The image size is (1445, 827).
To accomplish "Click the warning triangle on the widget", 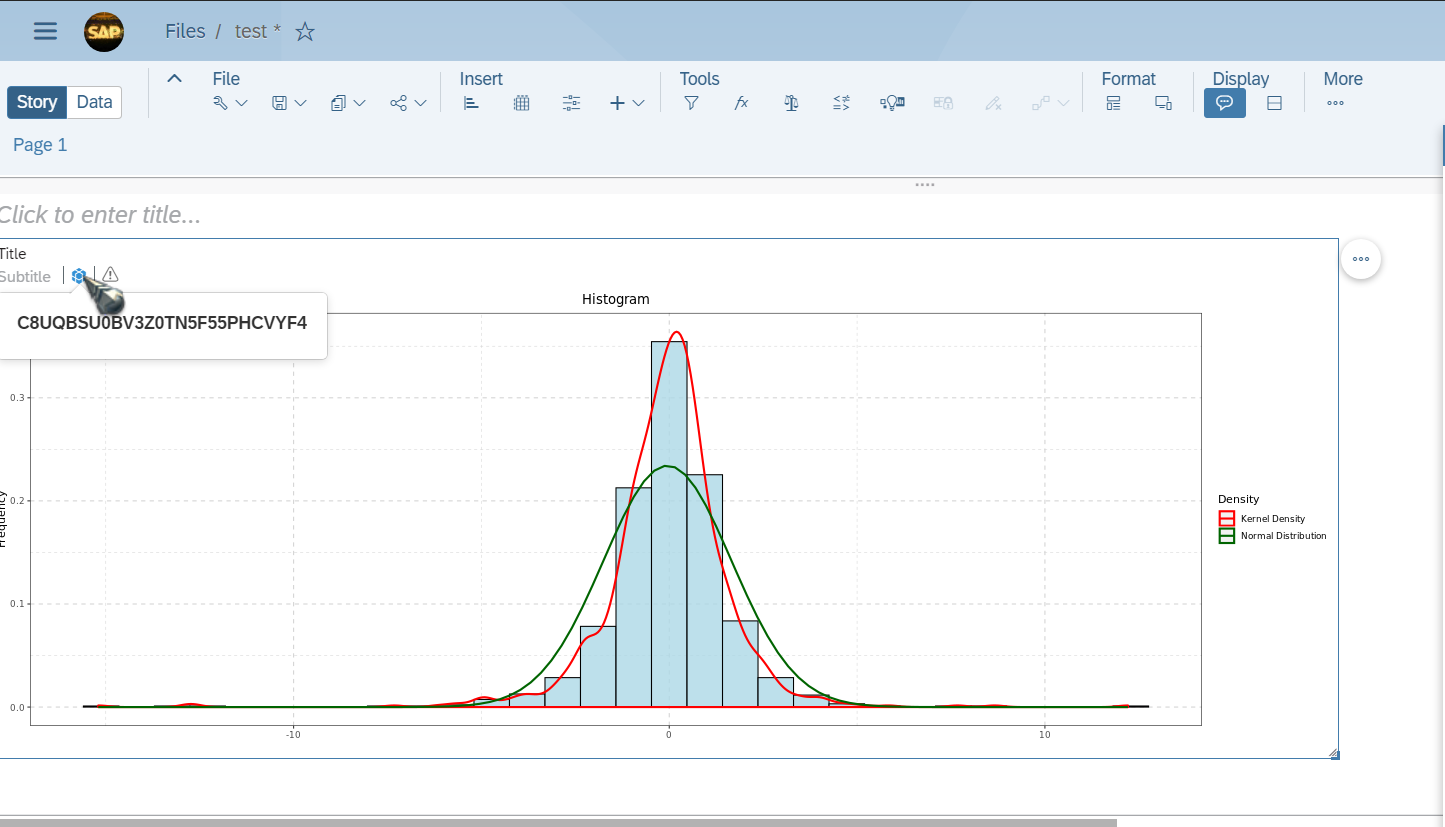I will click(x=110, y=275).
